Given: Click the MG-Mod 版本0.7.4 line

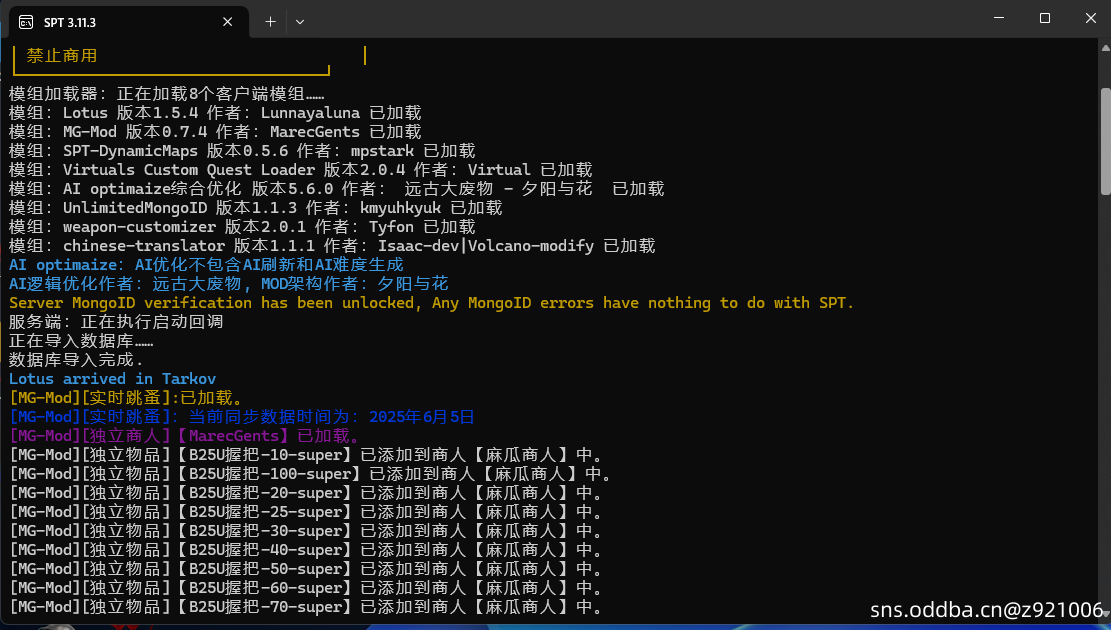Looking at the screenshot, I should click(215, 132).
